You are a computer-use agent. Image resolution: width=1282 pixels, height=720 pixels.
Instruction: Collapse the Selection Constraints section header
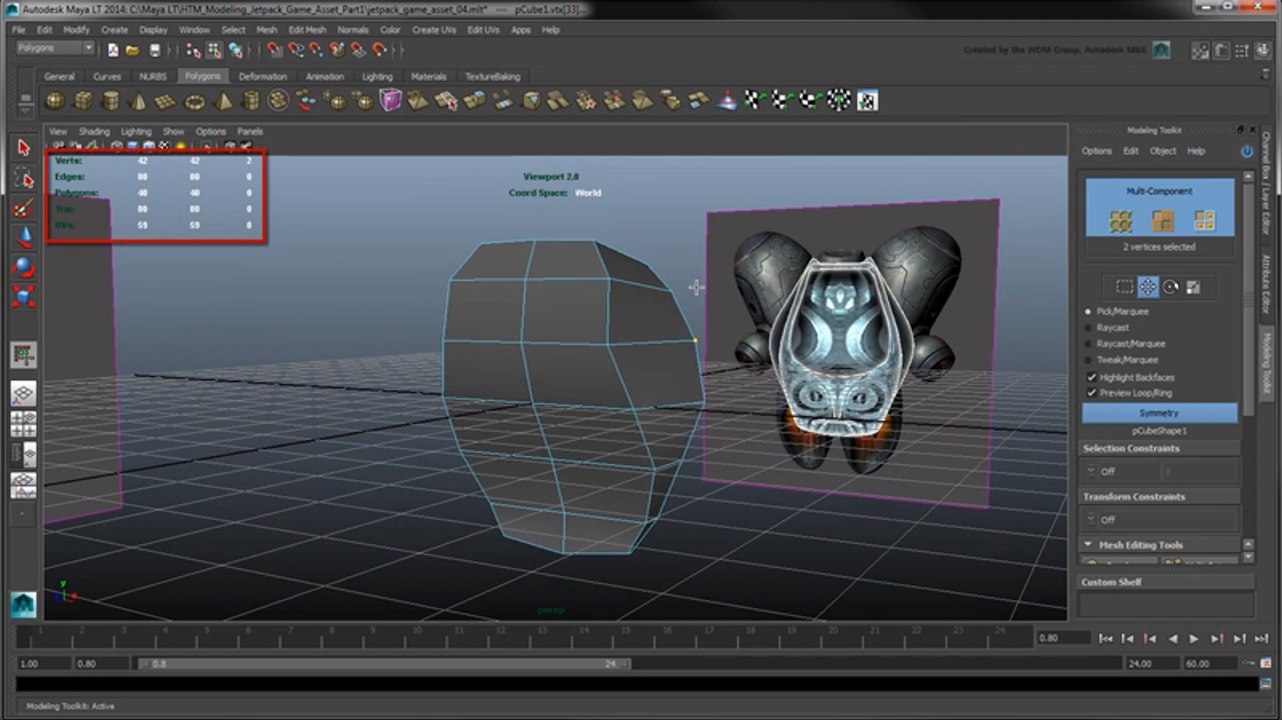click(x=1160, y=448)
